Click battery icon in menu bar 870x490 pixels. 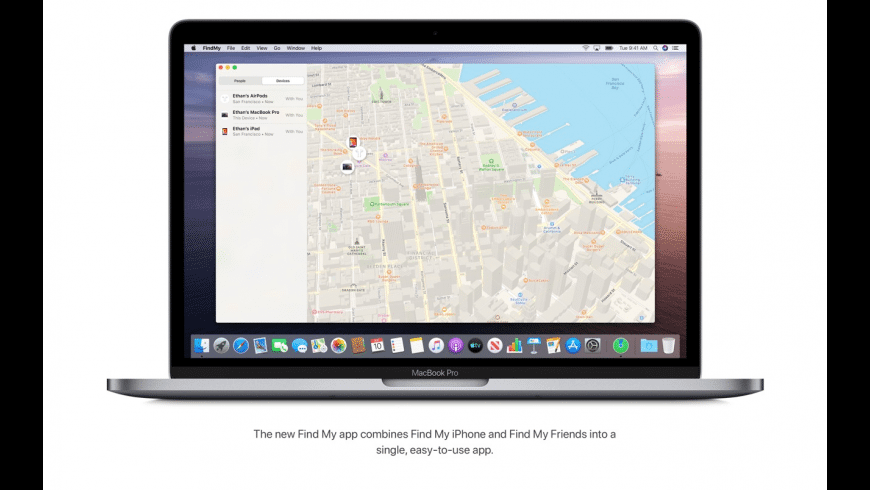(x=609, y=48)
